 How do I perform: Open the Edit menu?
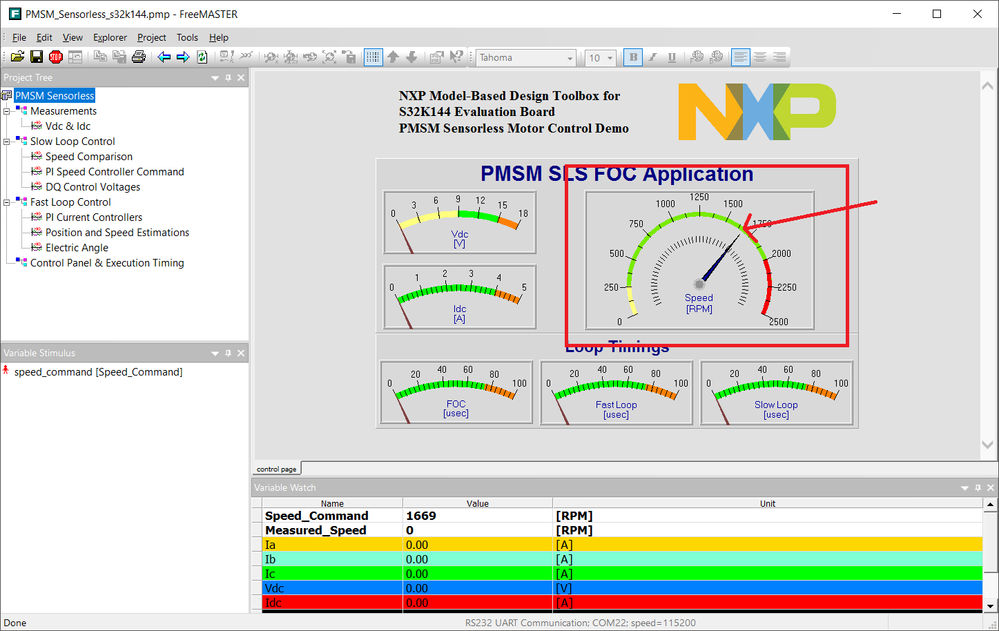(44, 38)
